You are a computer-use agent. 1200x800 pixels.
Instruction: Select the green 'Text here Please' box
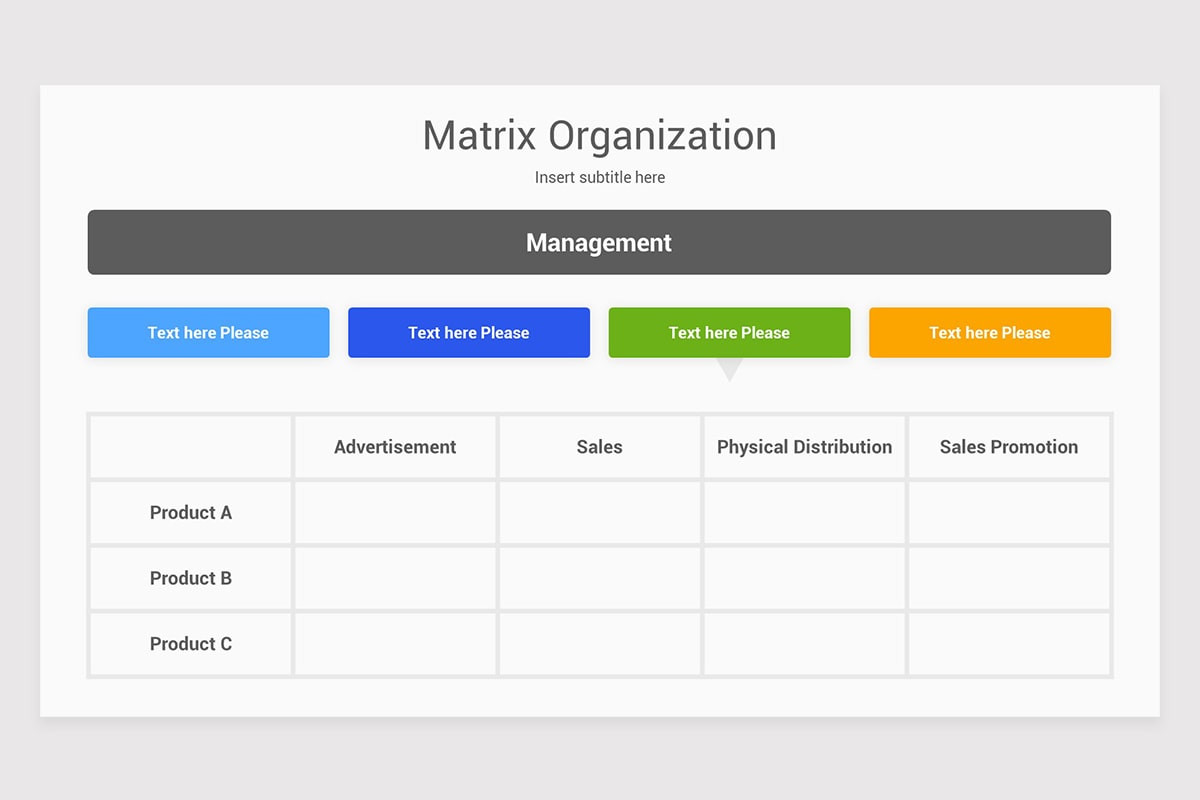coord(730,332)
